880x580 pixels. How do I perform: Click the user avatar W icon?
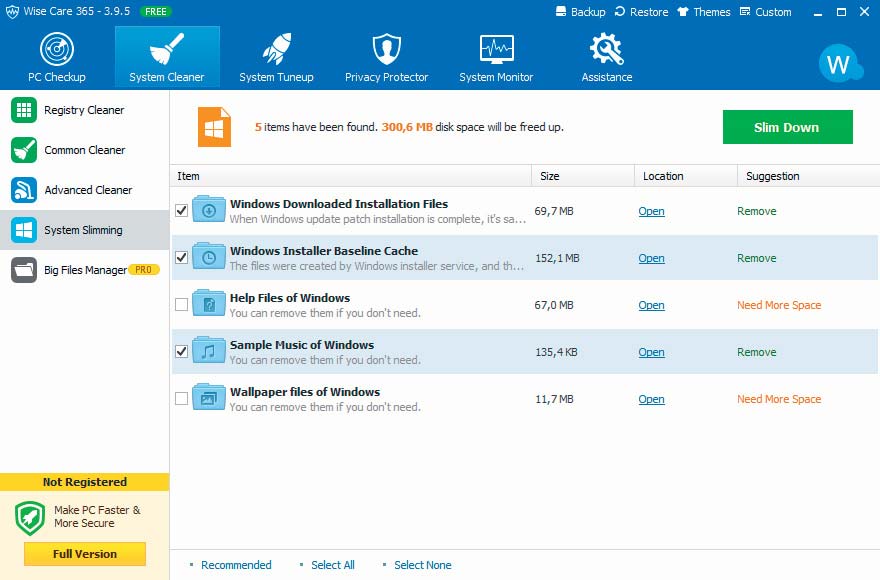[840, 63]
